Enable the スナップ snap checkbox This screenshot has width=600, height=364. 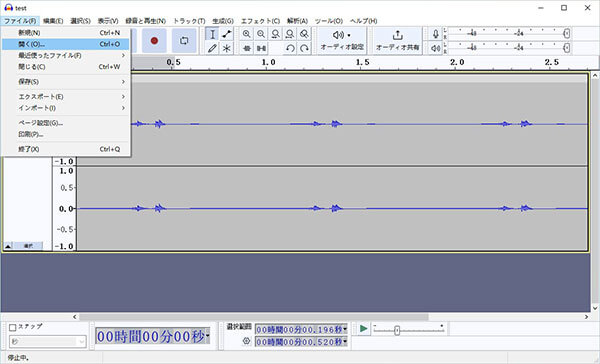(13, 327)
